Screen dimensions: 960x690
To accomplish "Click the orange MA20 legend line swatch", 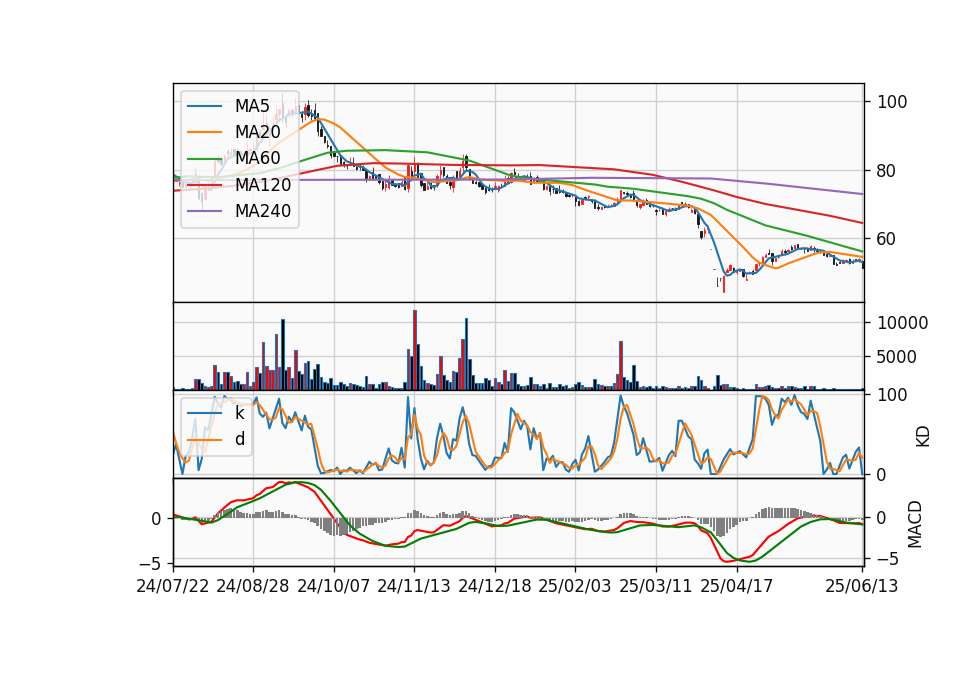I will 204,132.
